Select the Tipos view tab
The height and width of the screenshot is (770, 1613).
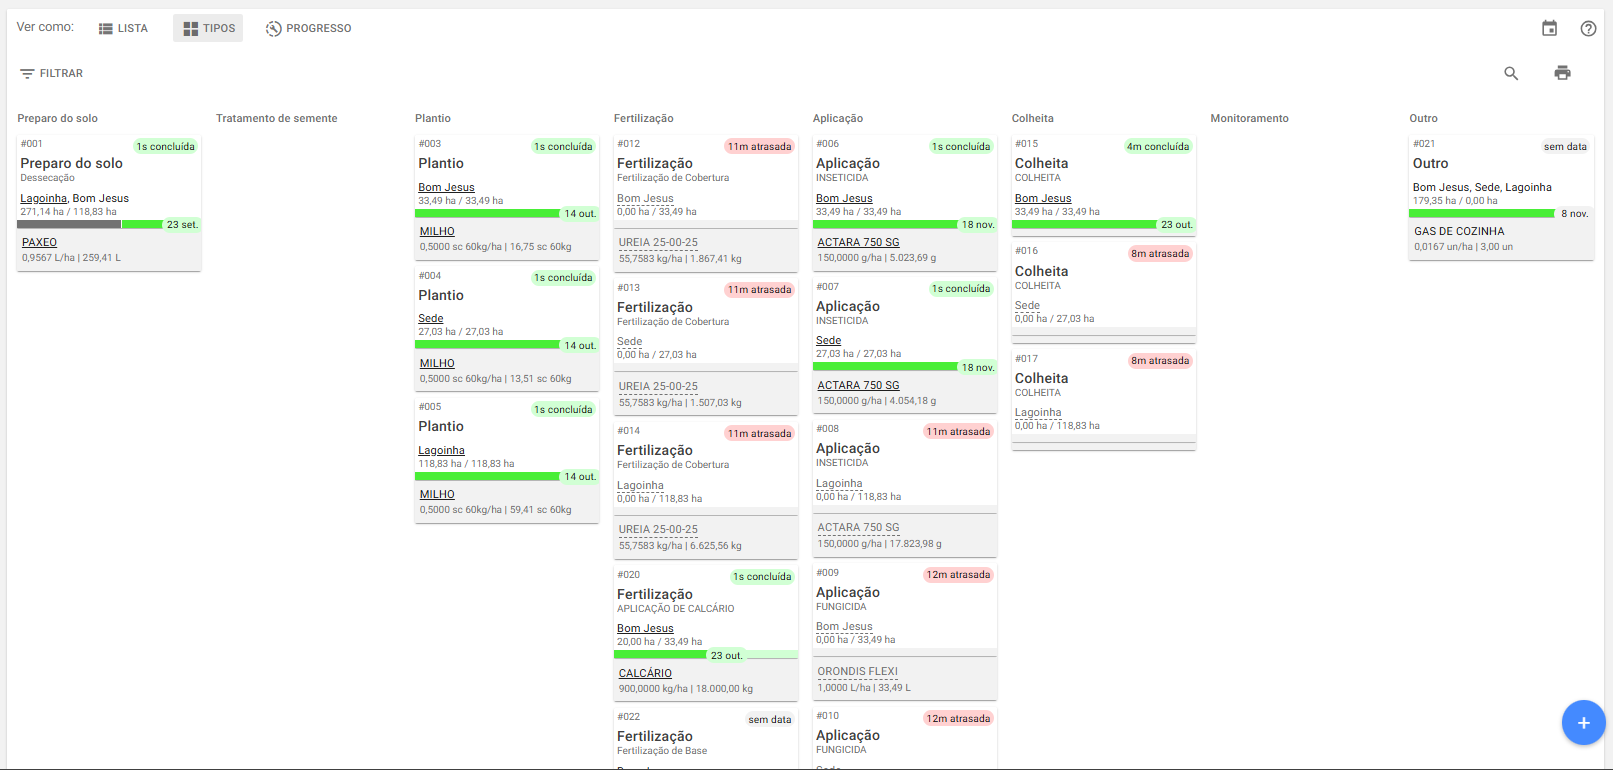coord(209,28)
